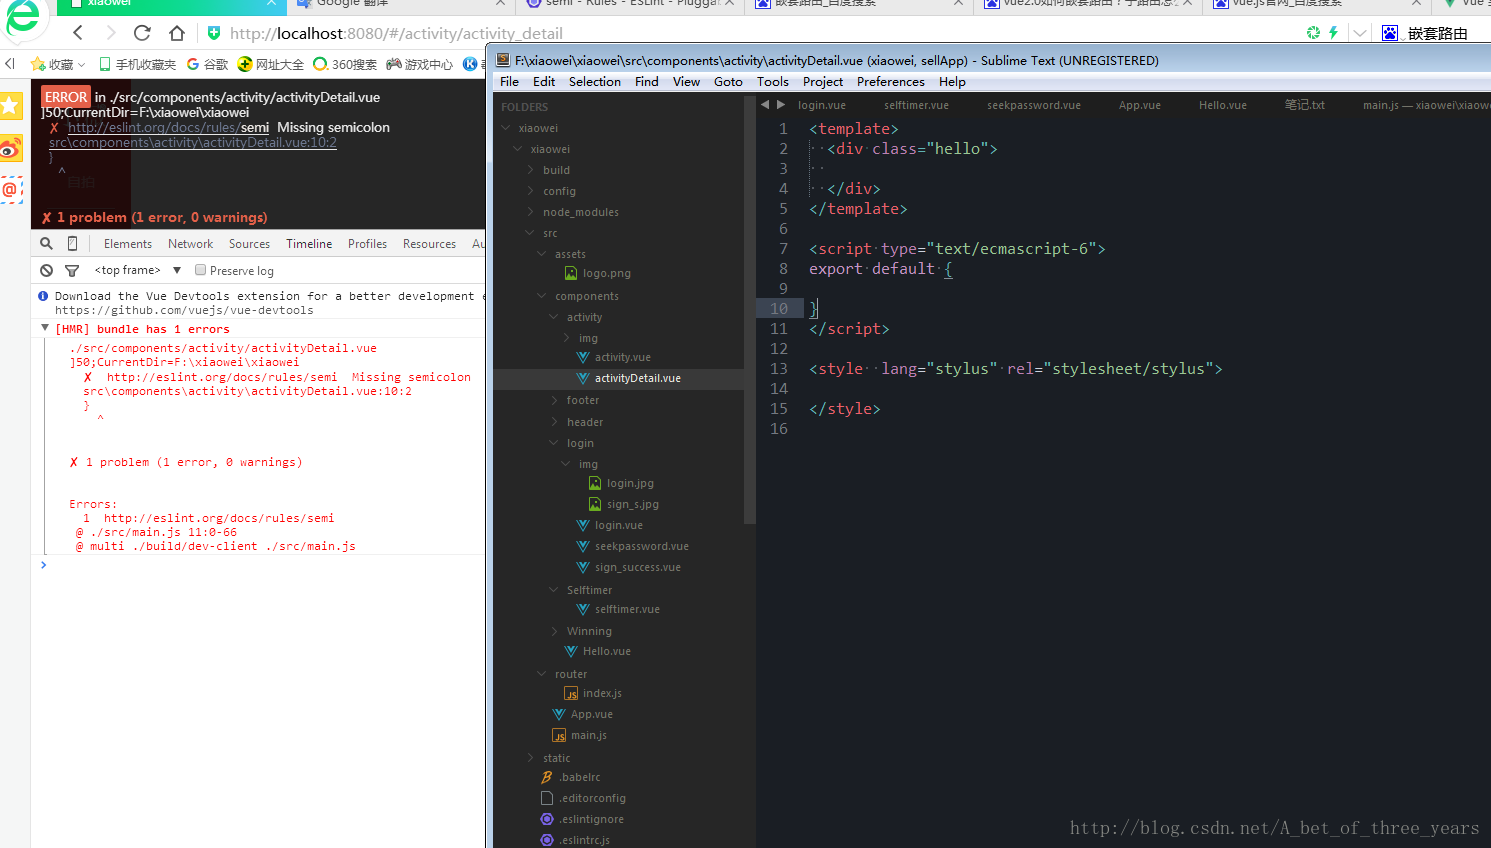
Task: Open the Weibo sidebar icon
Action: click(x=10, y=149)
